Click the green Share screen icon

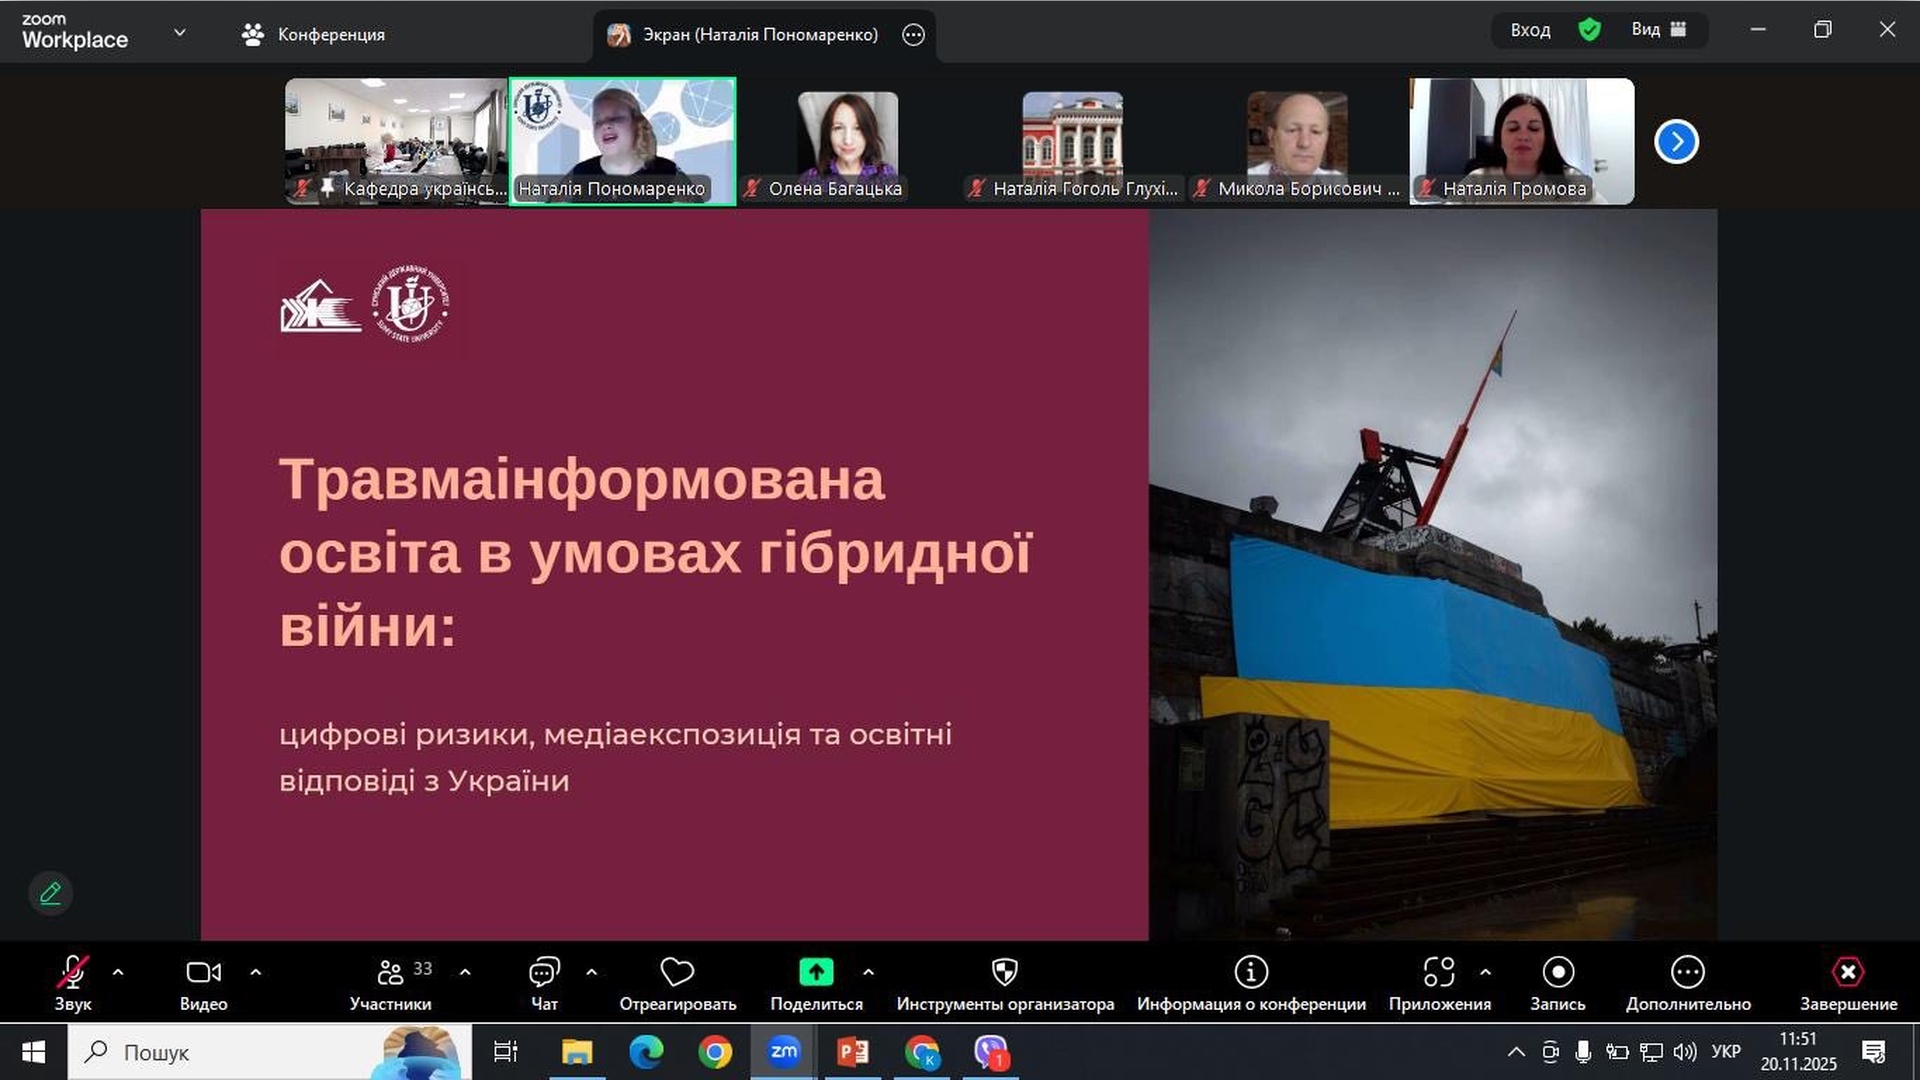(x=816, y=972)
